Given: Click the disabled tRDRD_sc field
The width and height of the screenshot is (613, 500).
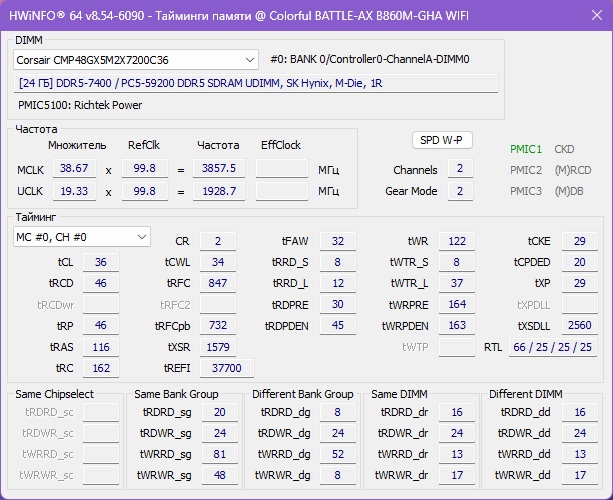Looking at the screenshot, I should coord(101,412).
